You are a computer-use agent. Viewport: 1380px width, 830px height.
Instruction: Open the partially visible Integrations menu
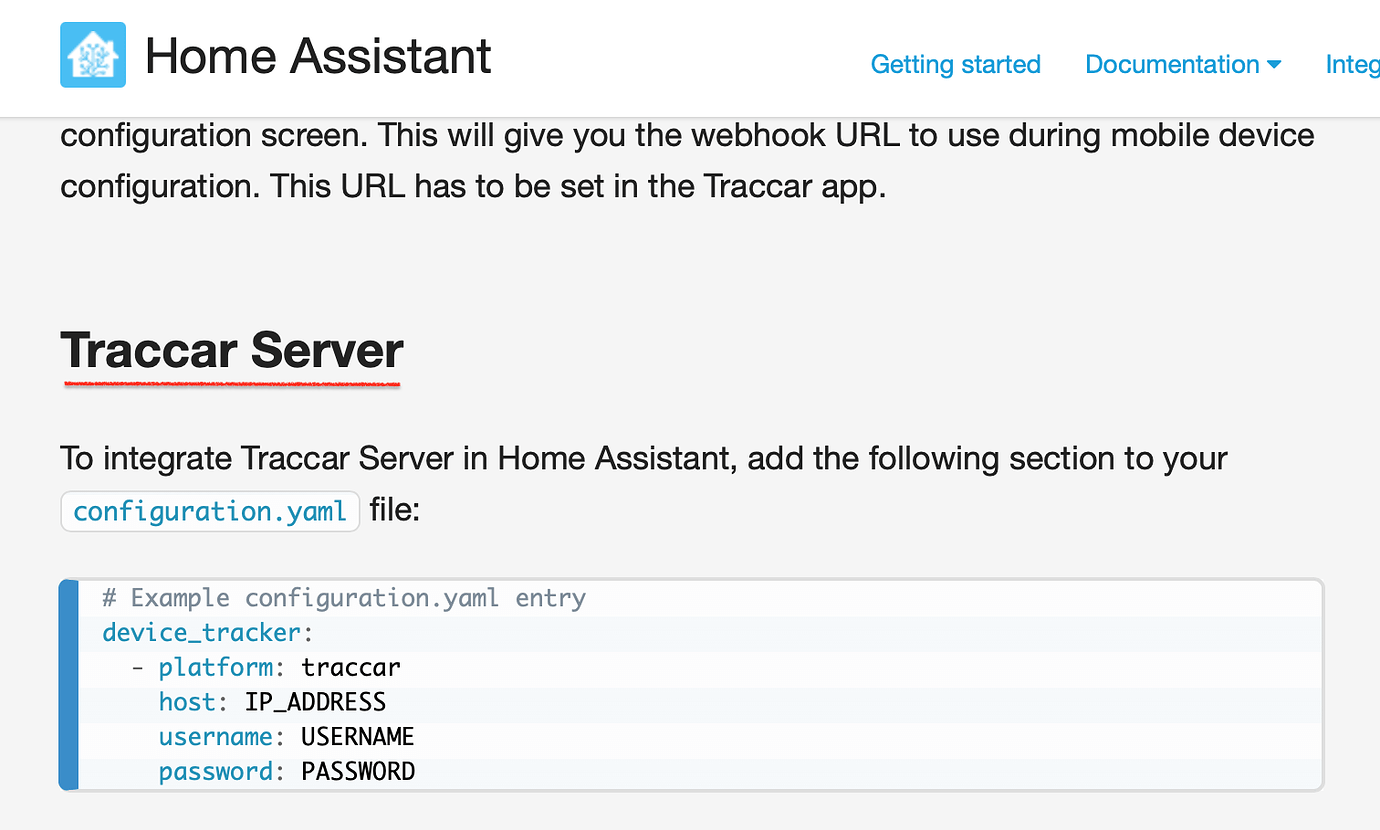pyautogui.click(x=1353, y=64)
